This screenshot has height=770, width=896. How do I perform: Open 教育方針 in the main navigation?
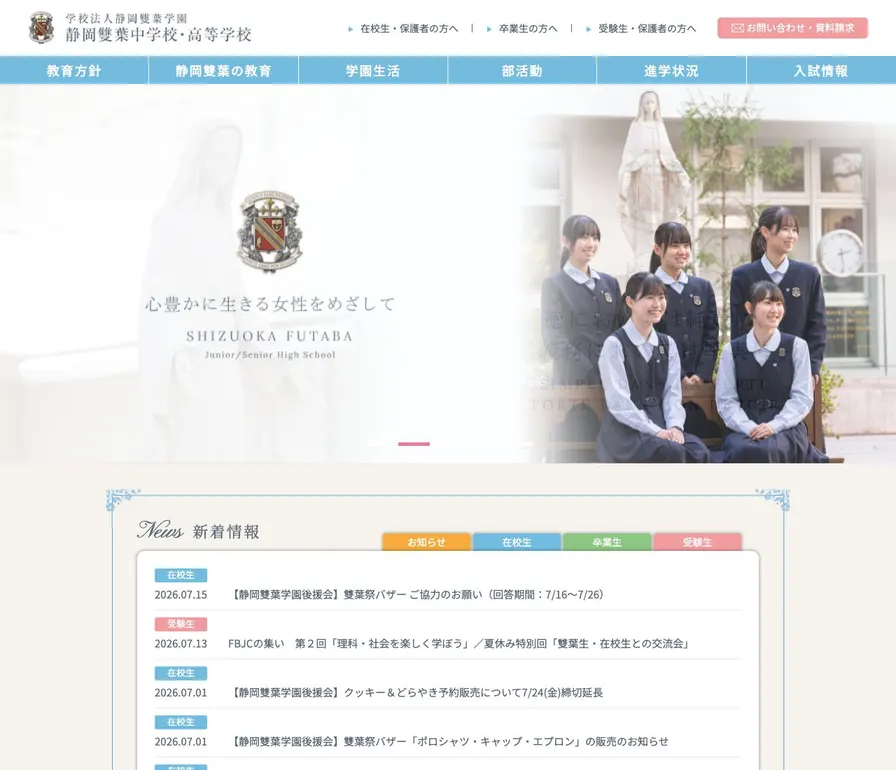point(74,70)
